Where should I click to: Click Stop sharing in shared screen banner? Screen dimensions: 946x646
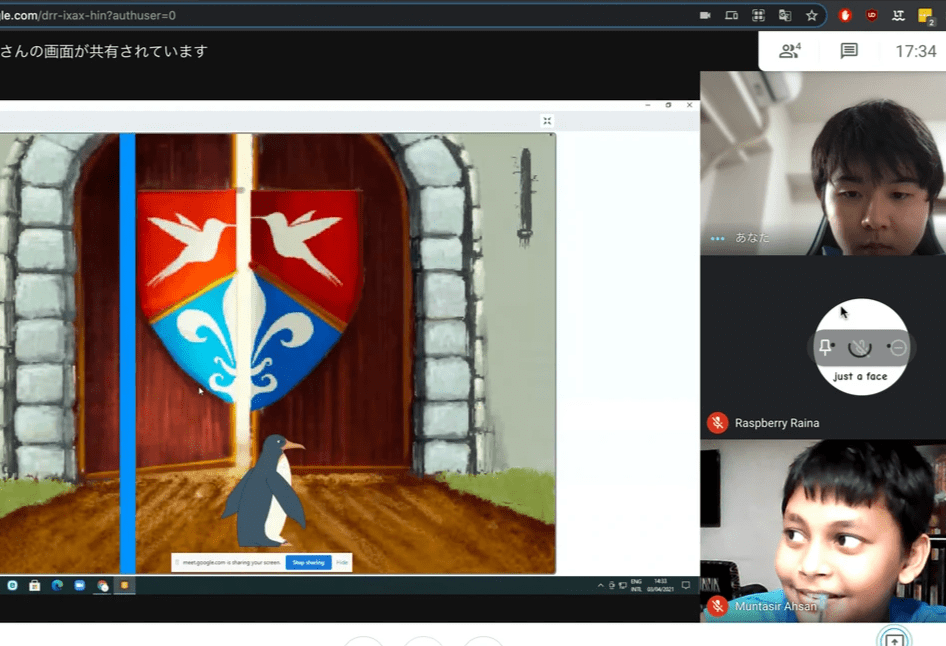(x=308, y=562)
